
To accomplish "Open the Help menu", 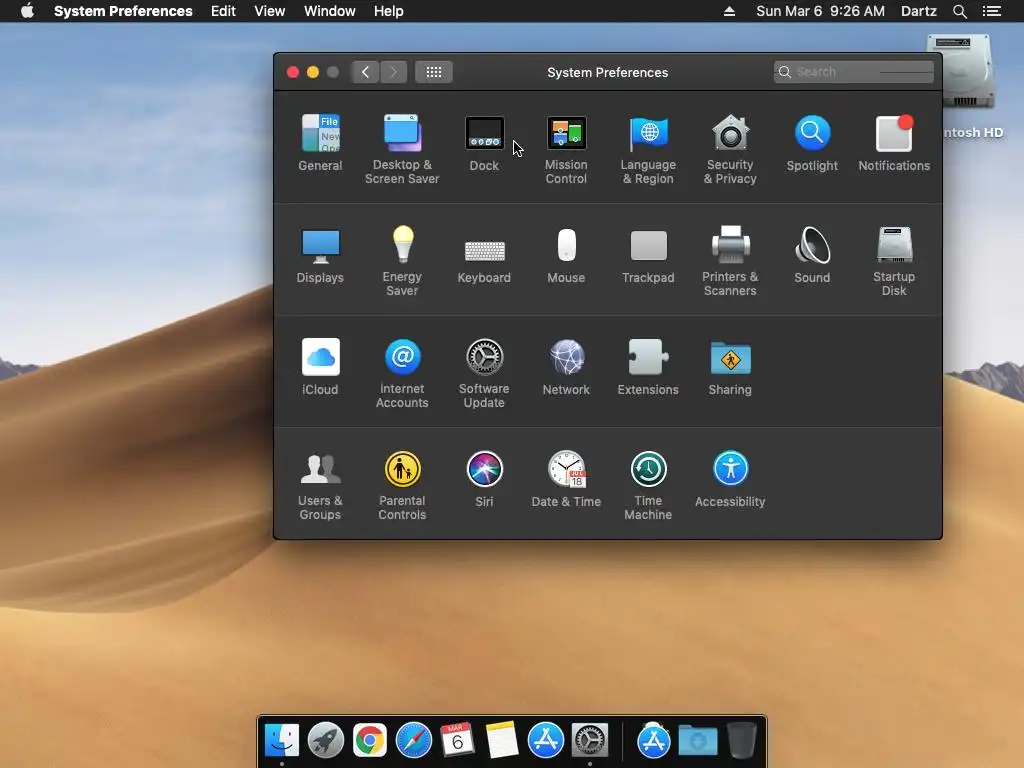I will coord(389,11).
